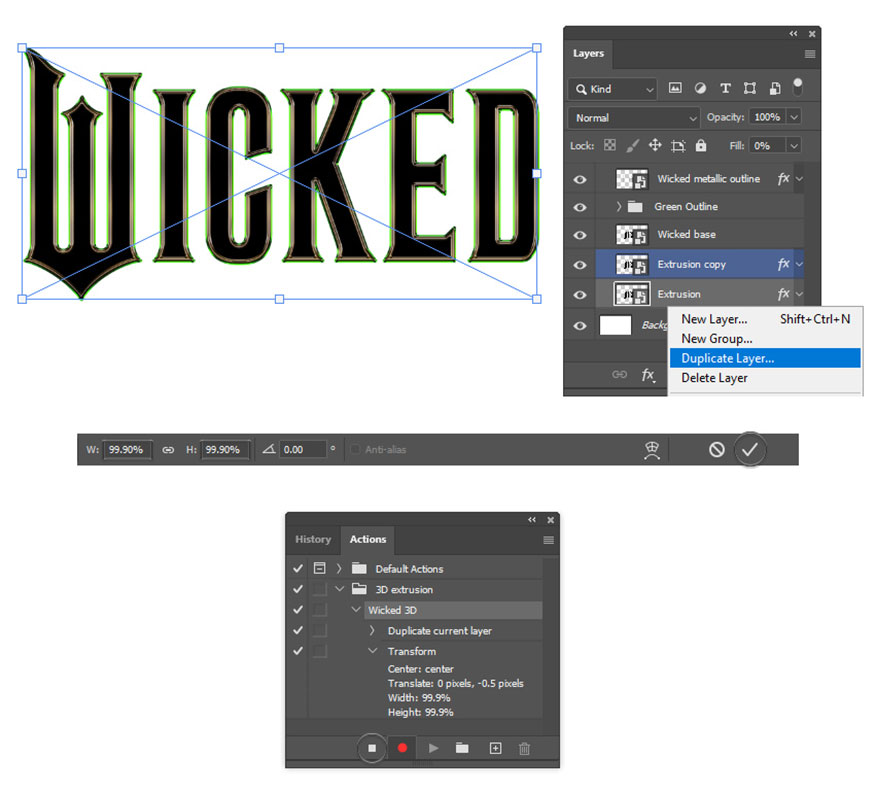This screenshot has height=793, width=875.
Task: Commit transform checkmark button
Action: coord(749,449)
